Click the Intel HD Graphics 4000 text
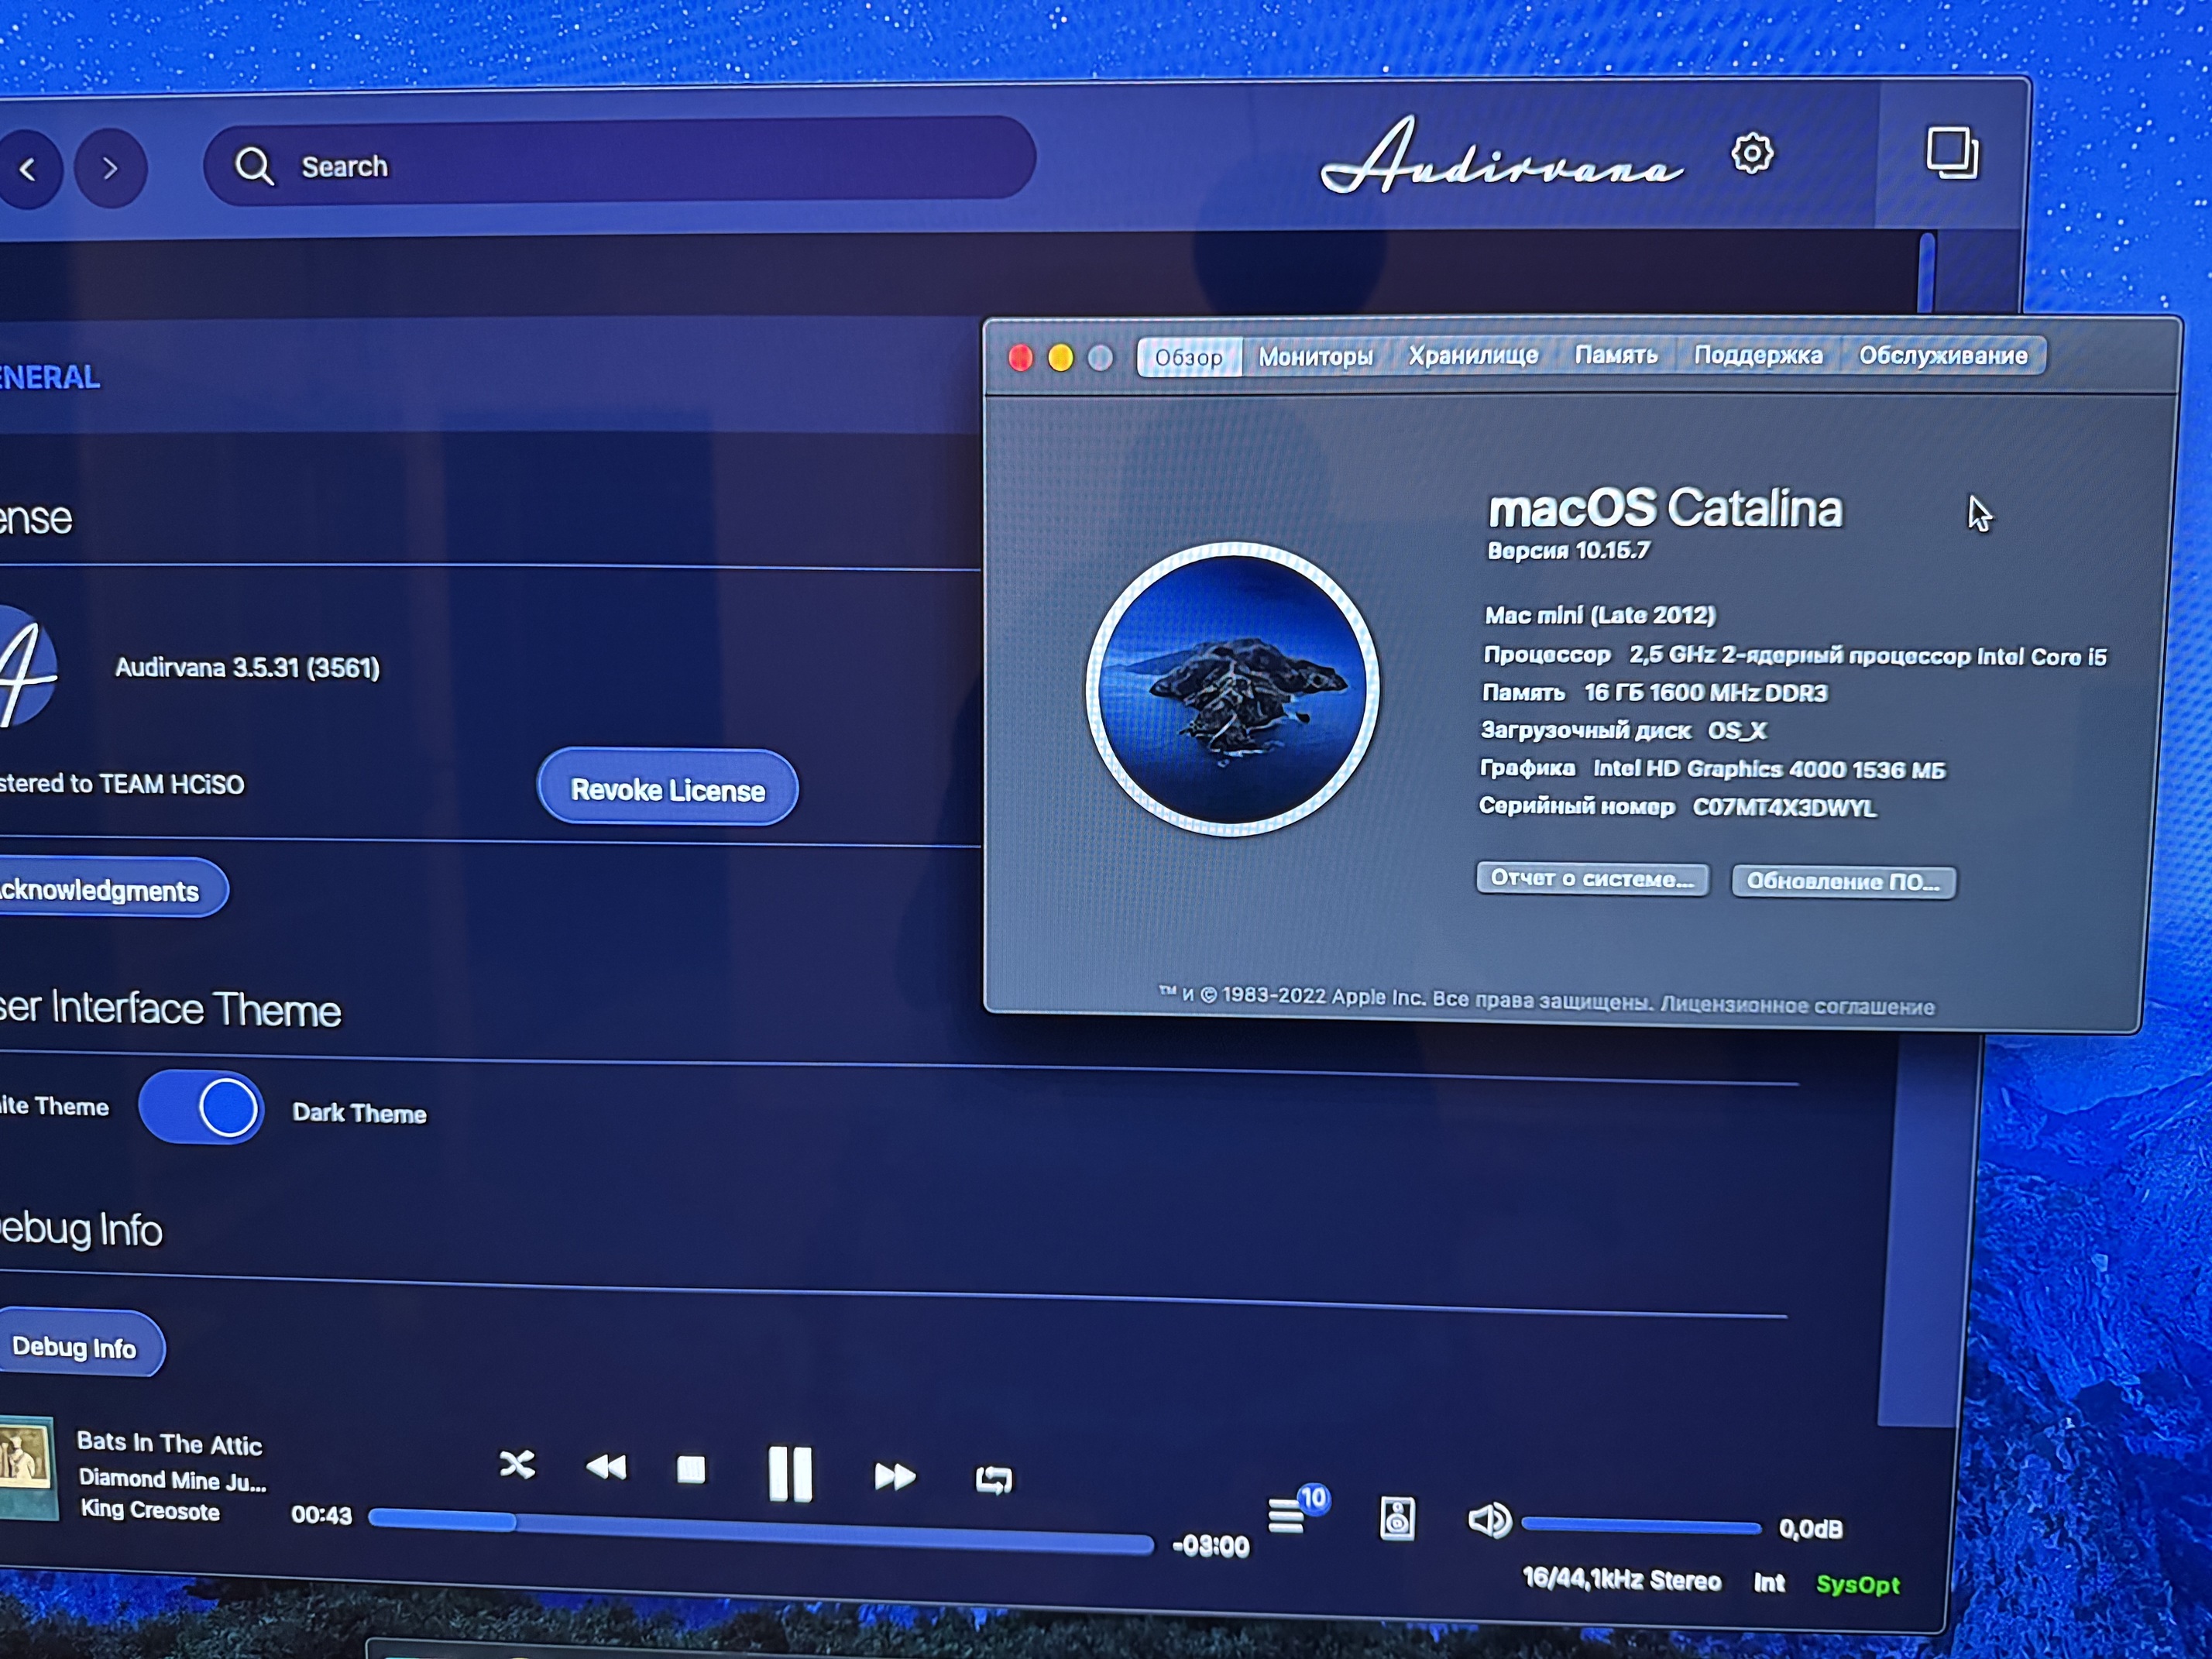Image resolution: width=2212 pixels, height=1659 pixels. point(1769,769)
